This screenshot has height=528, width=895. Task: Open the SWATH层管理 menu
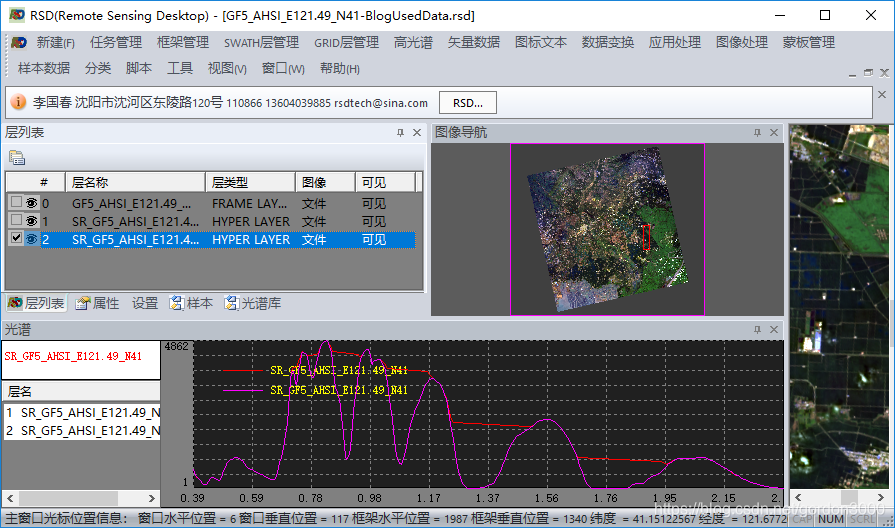pyautogui.click(x=261, y=42)
